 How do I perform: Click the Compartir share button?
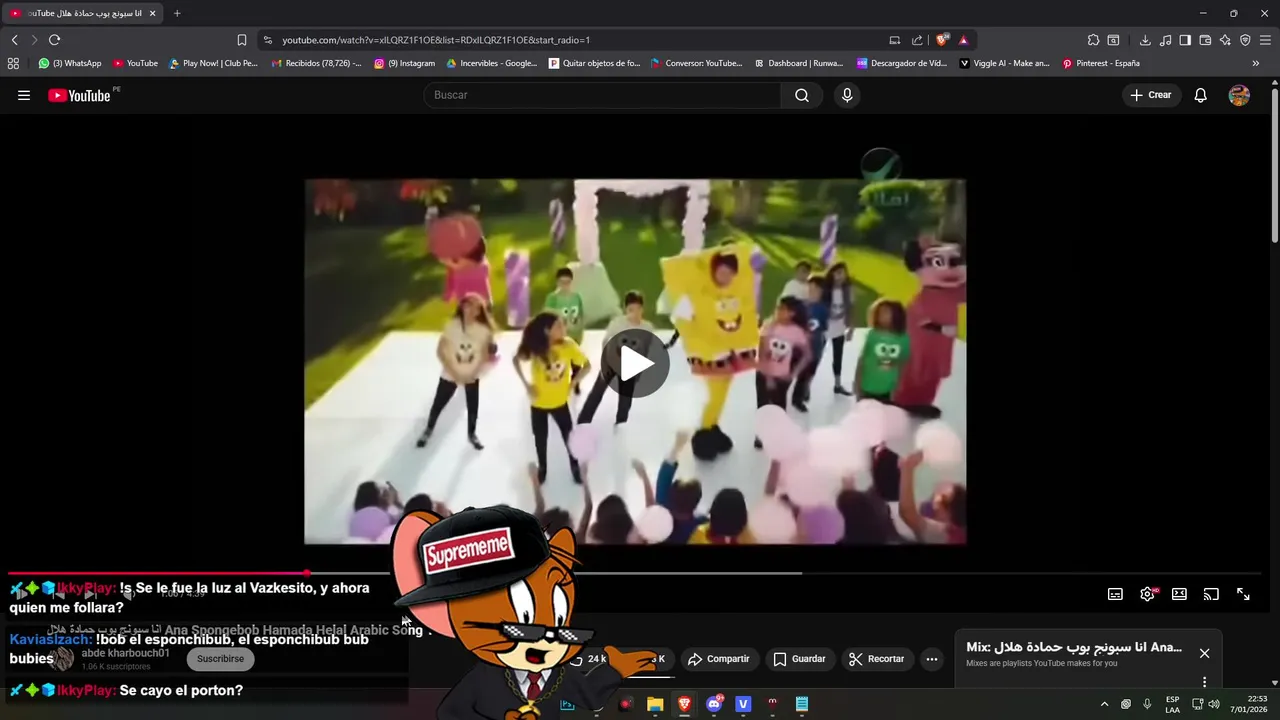[719, 659]
